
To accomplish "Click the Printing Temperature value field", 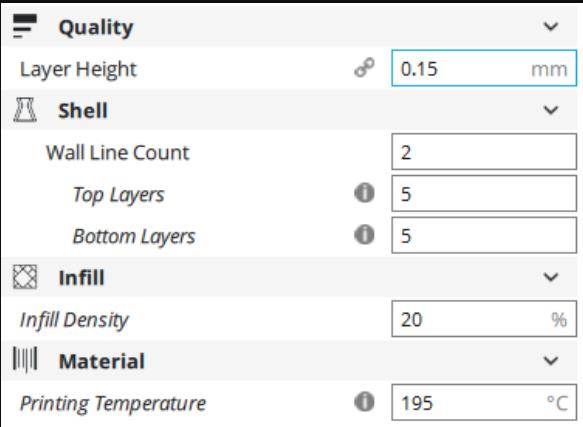I will (484, 402).
